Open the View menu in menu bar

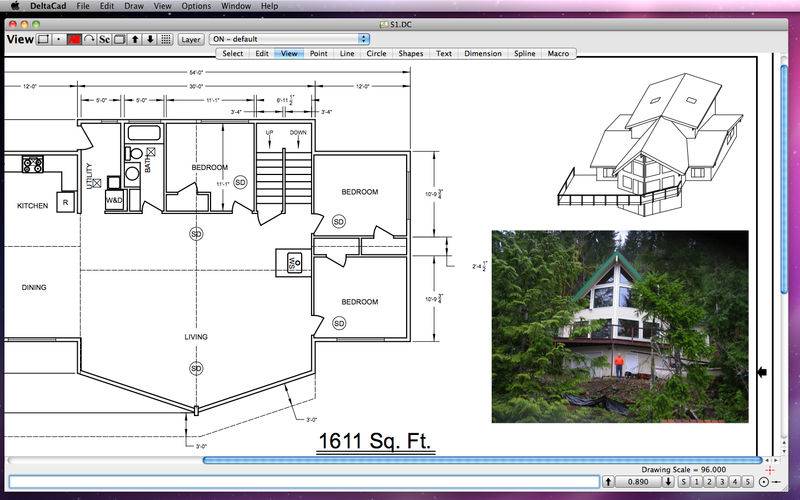pyautogui.click(x=162, y=6)
